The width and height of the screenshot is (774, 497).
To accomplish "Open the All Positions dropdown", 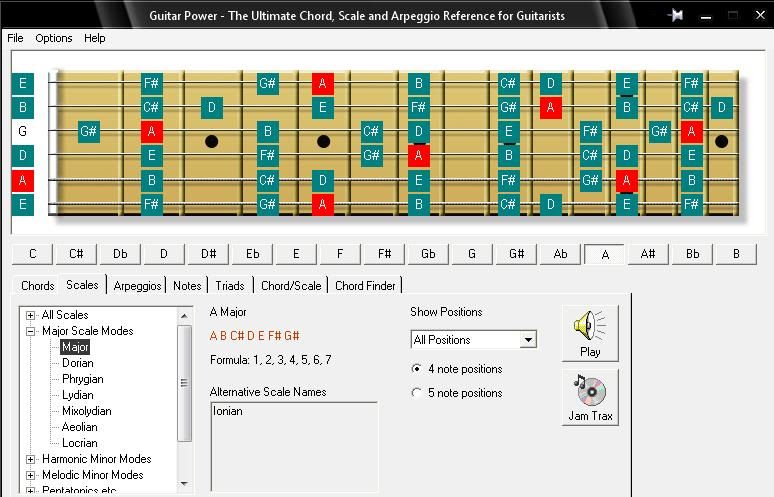I will 473,340.
